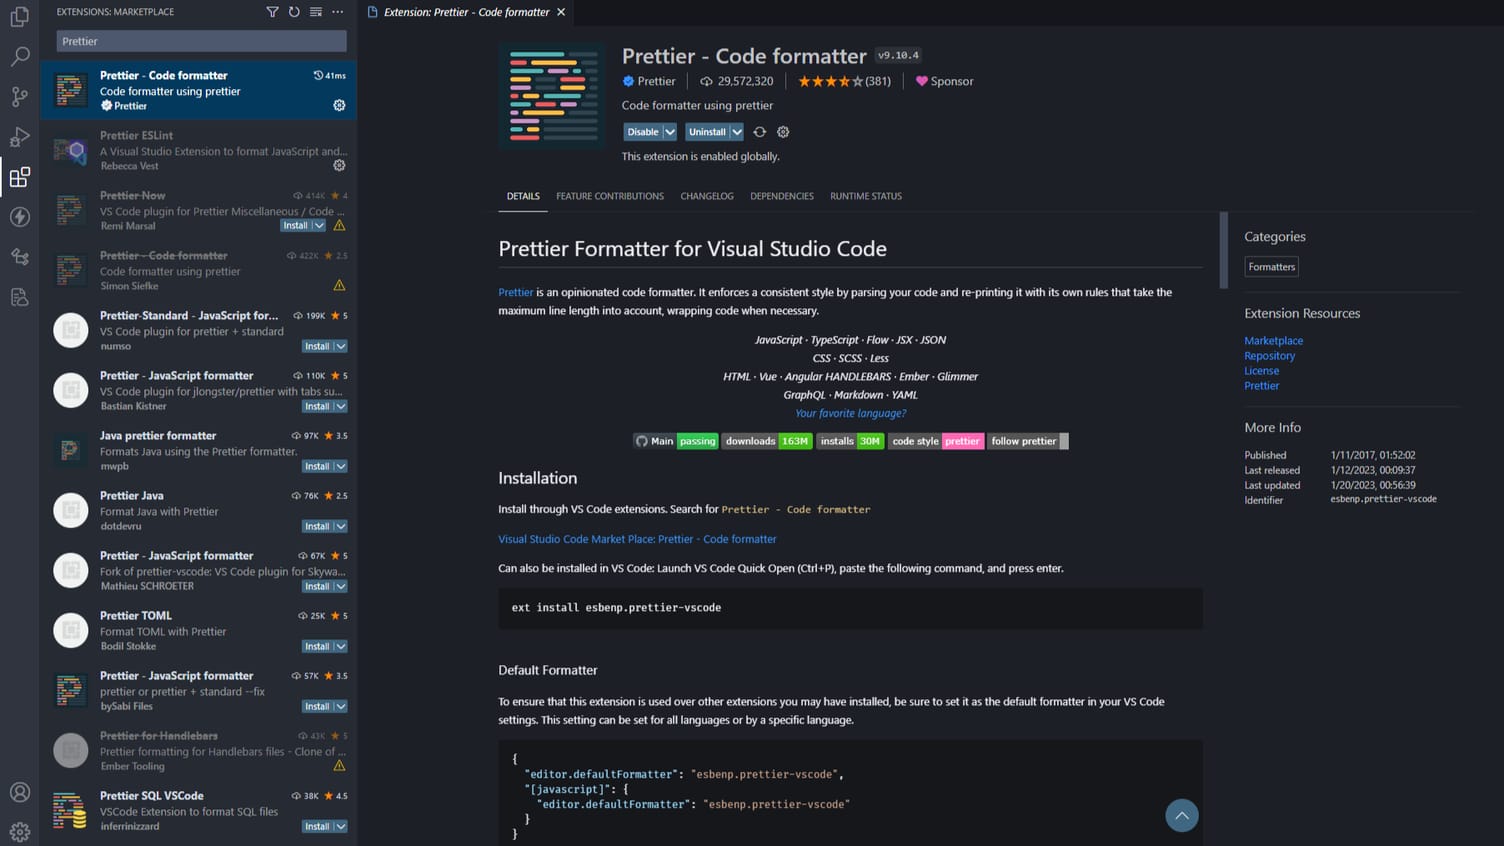The height and width of the screenshot is (846, 1504).
Task: Open the Source Control view
Action: (19, 97)
